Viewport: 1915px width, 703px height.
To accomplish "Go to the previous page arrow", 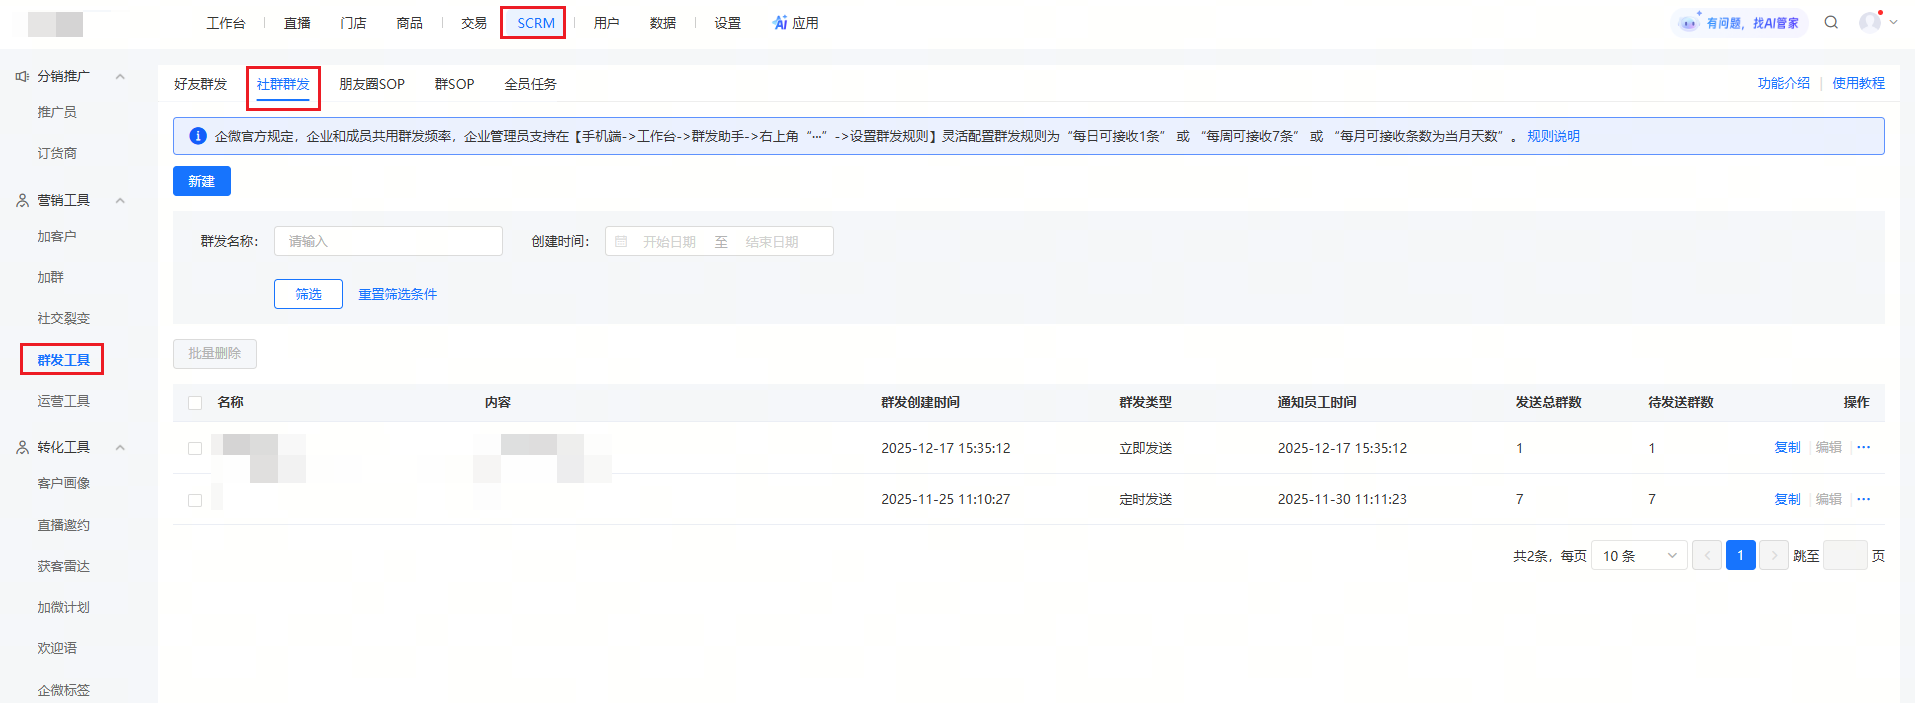I will tap(1707, 555).
